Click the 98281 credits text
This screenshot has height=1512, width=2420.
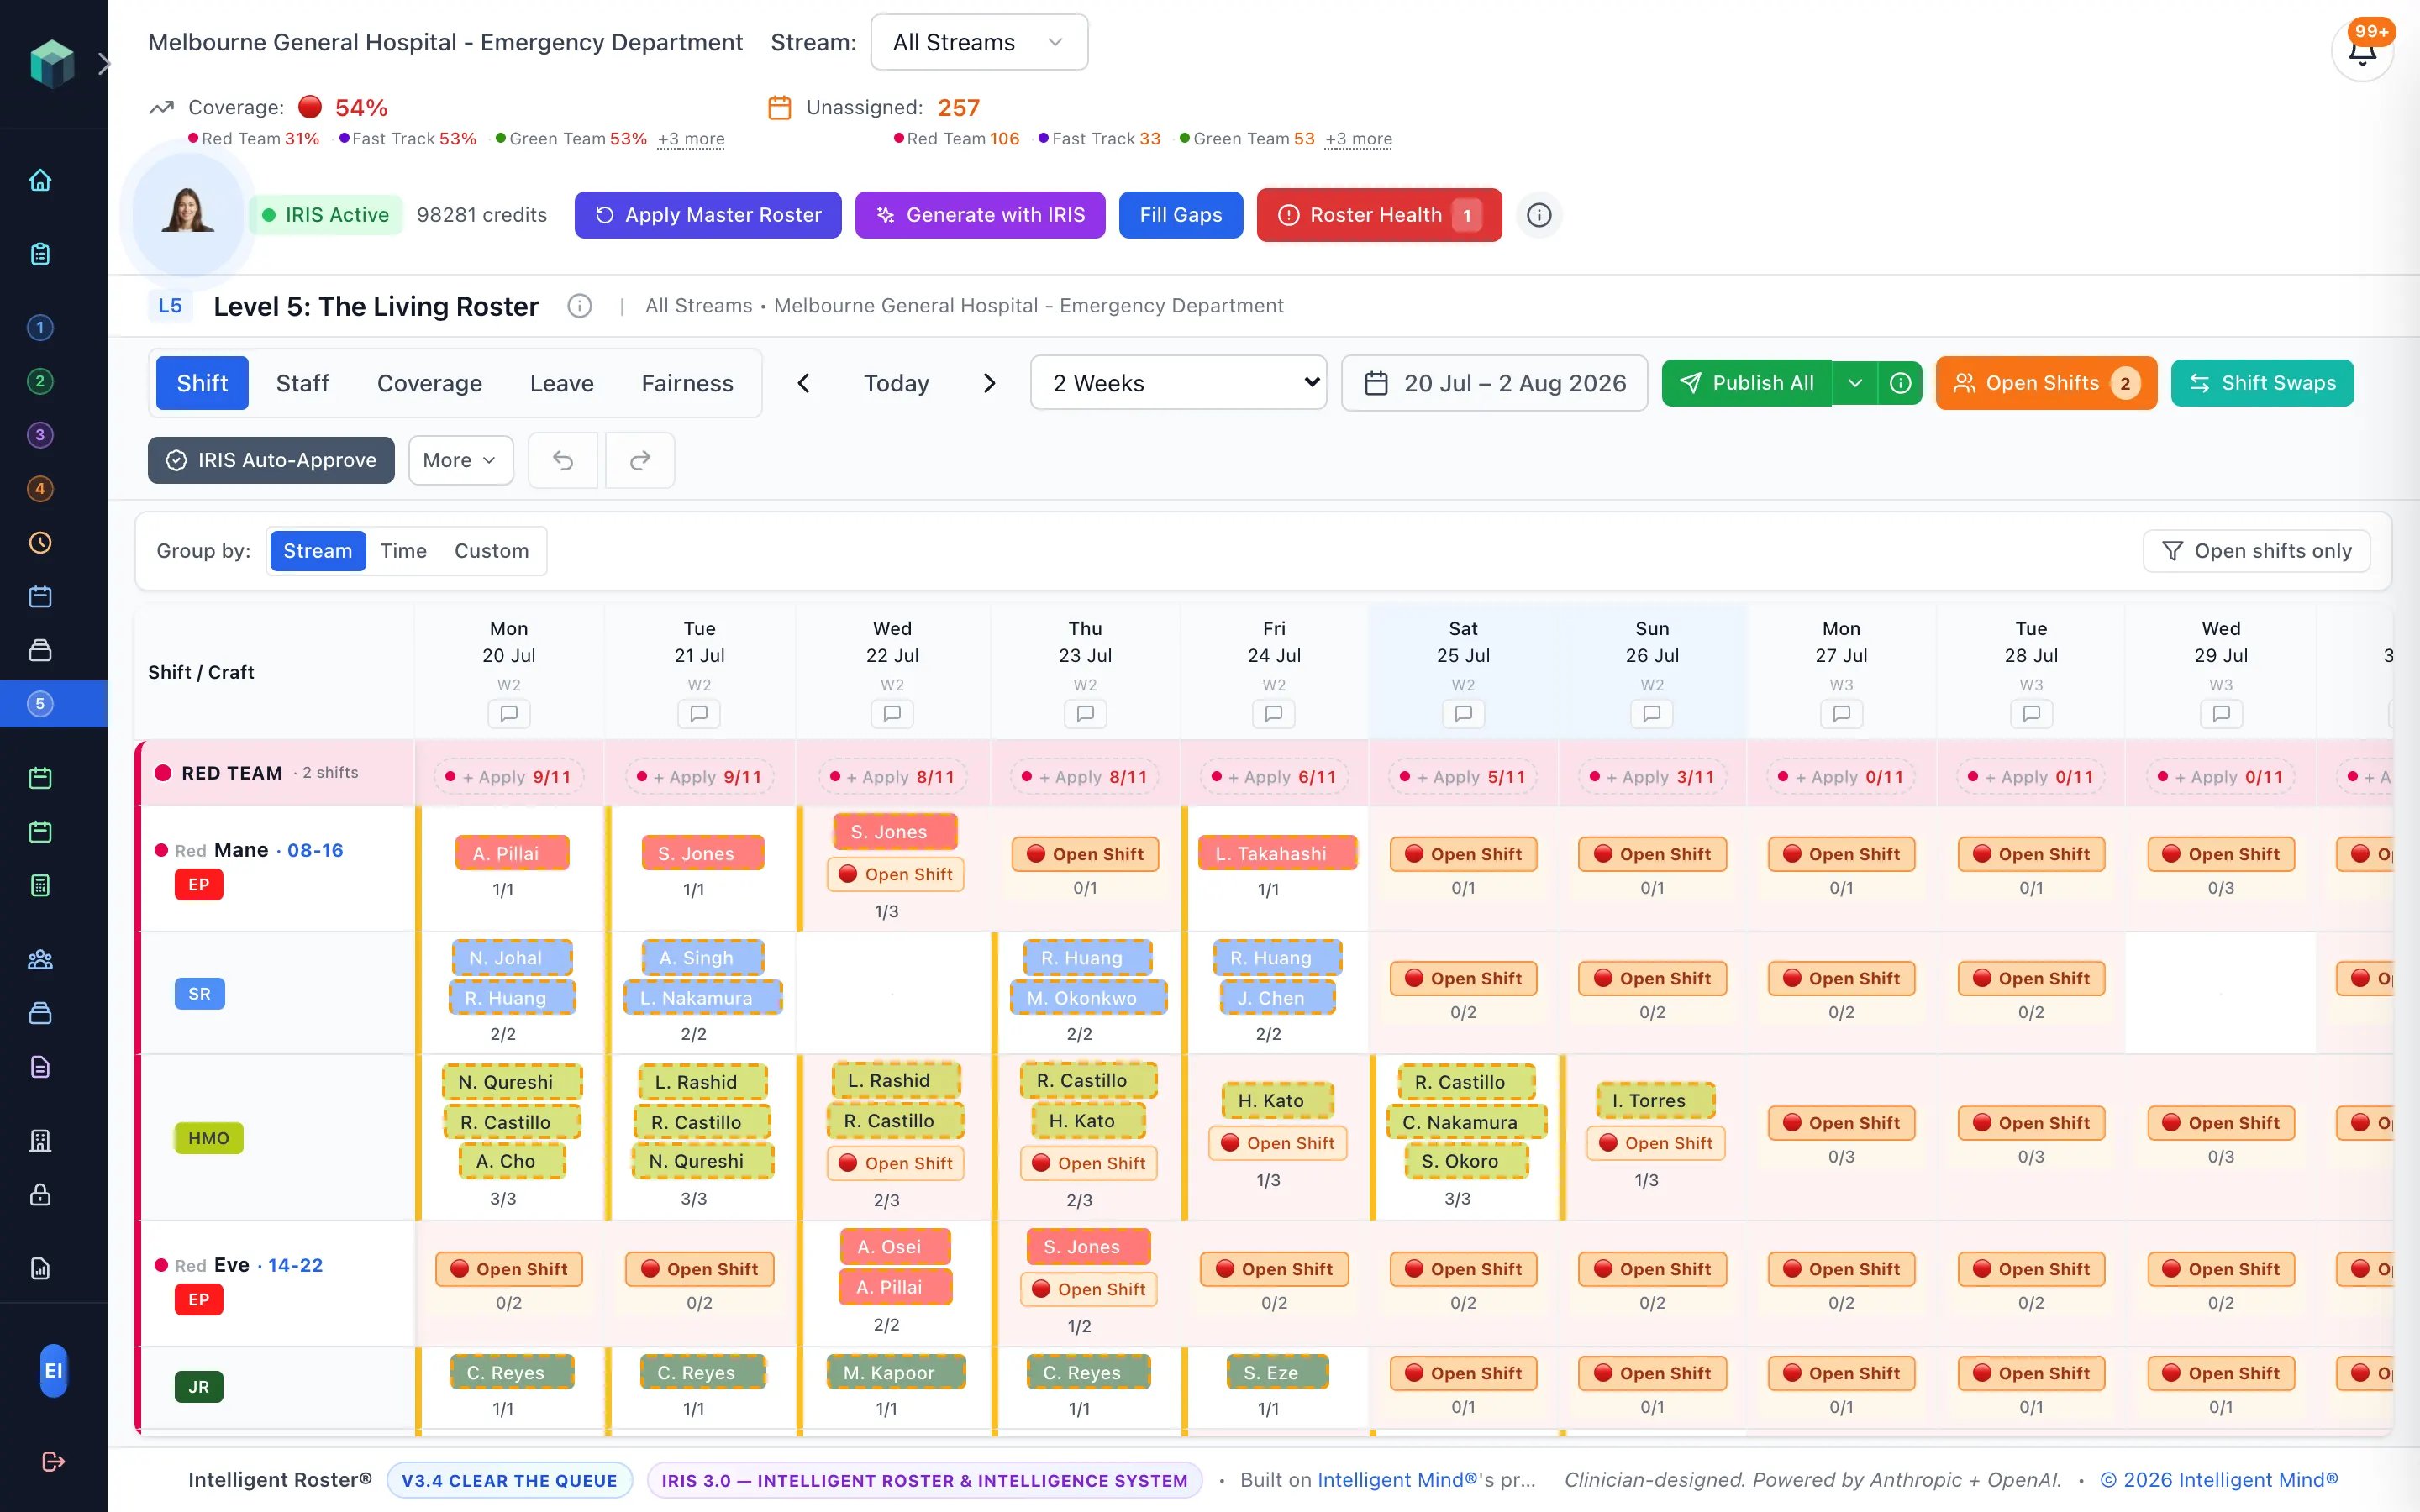tap(482, 215)
